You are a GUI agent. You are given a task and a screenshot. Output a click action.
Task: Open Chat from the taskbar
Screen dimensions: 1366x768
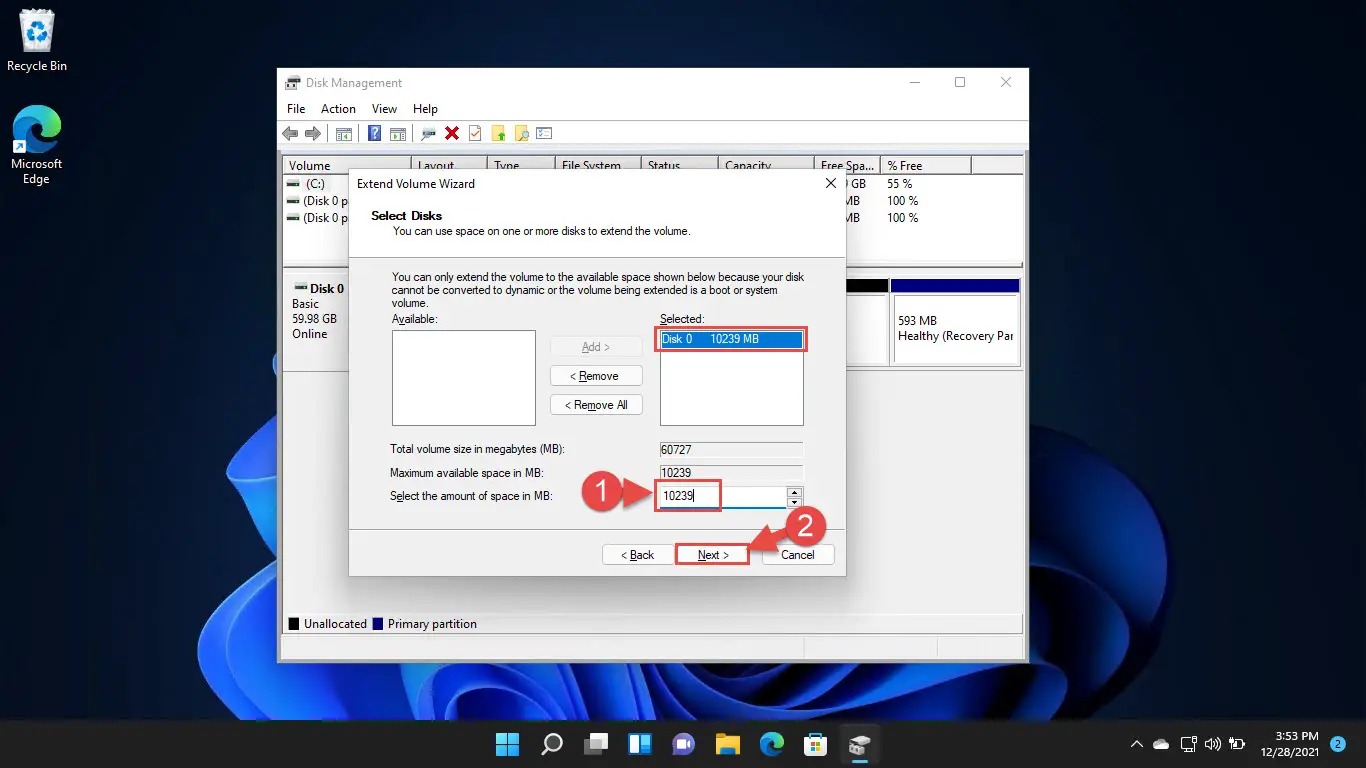tap(684, 744)
